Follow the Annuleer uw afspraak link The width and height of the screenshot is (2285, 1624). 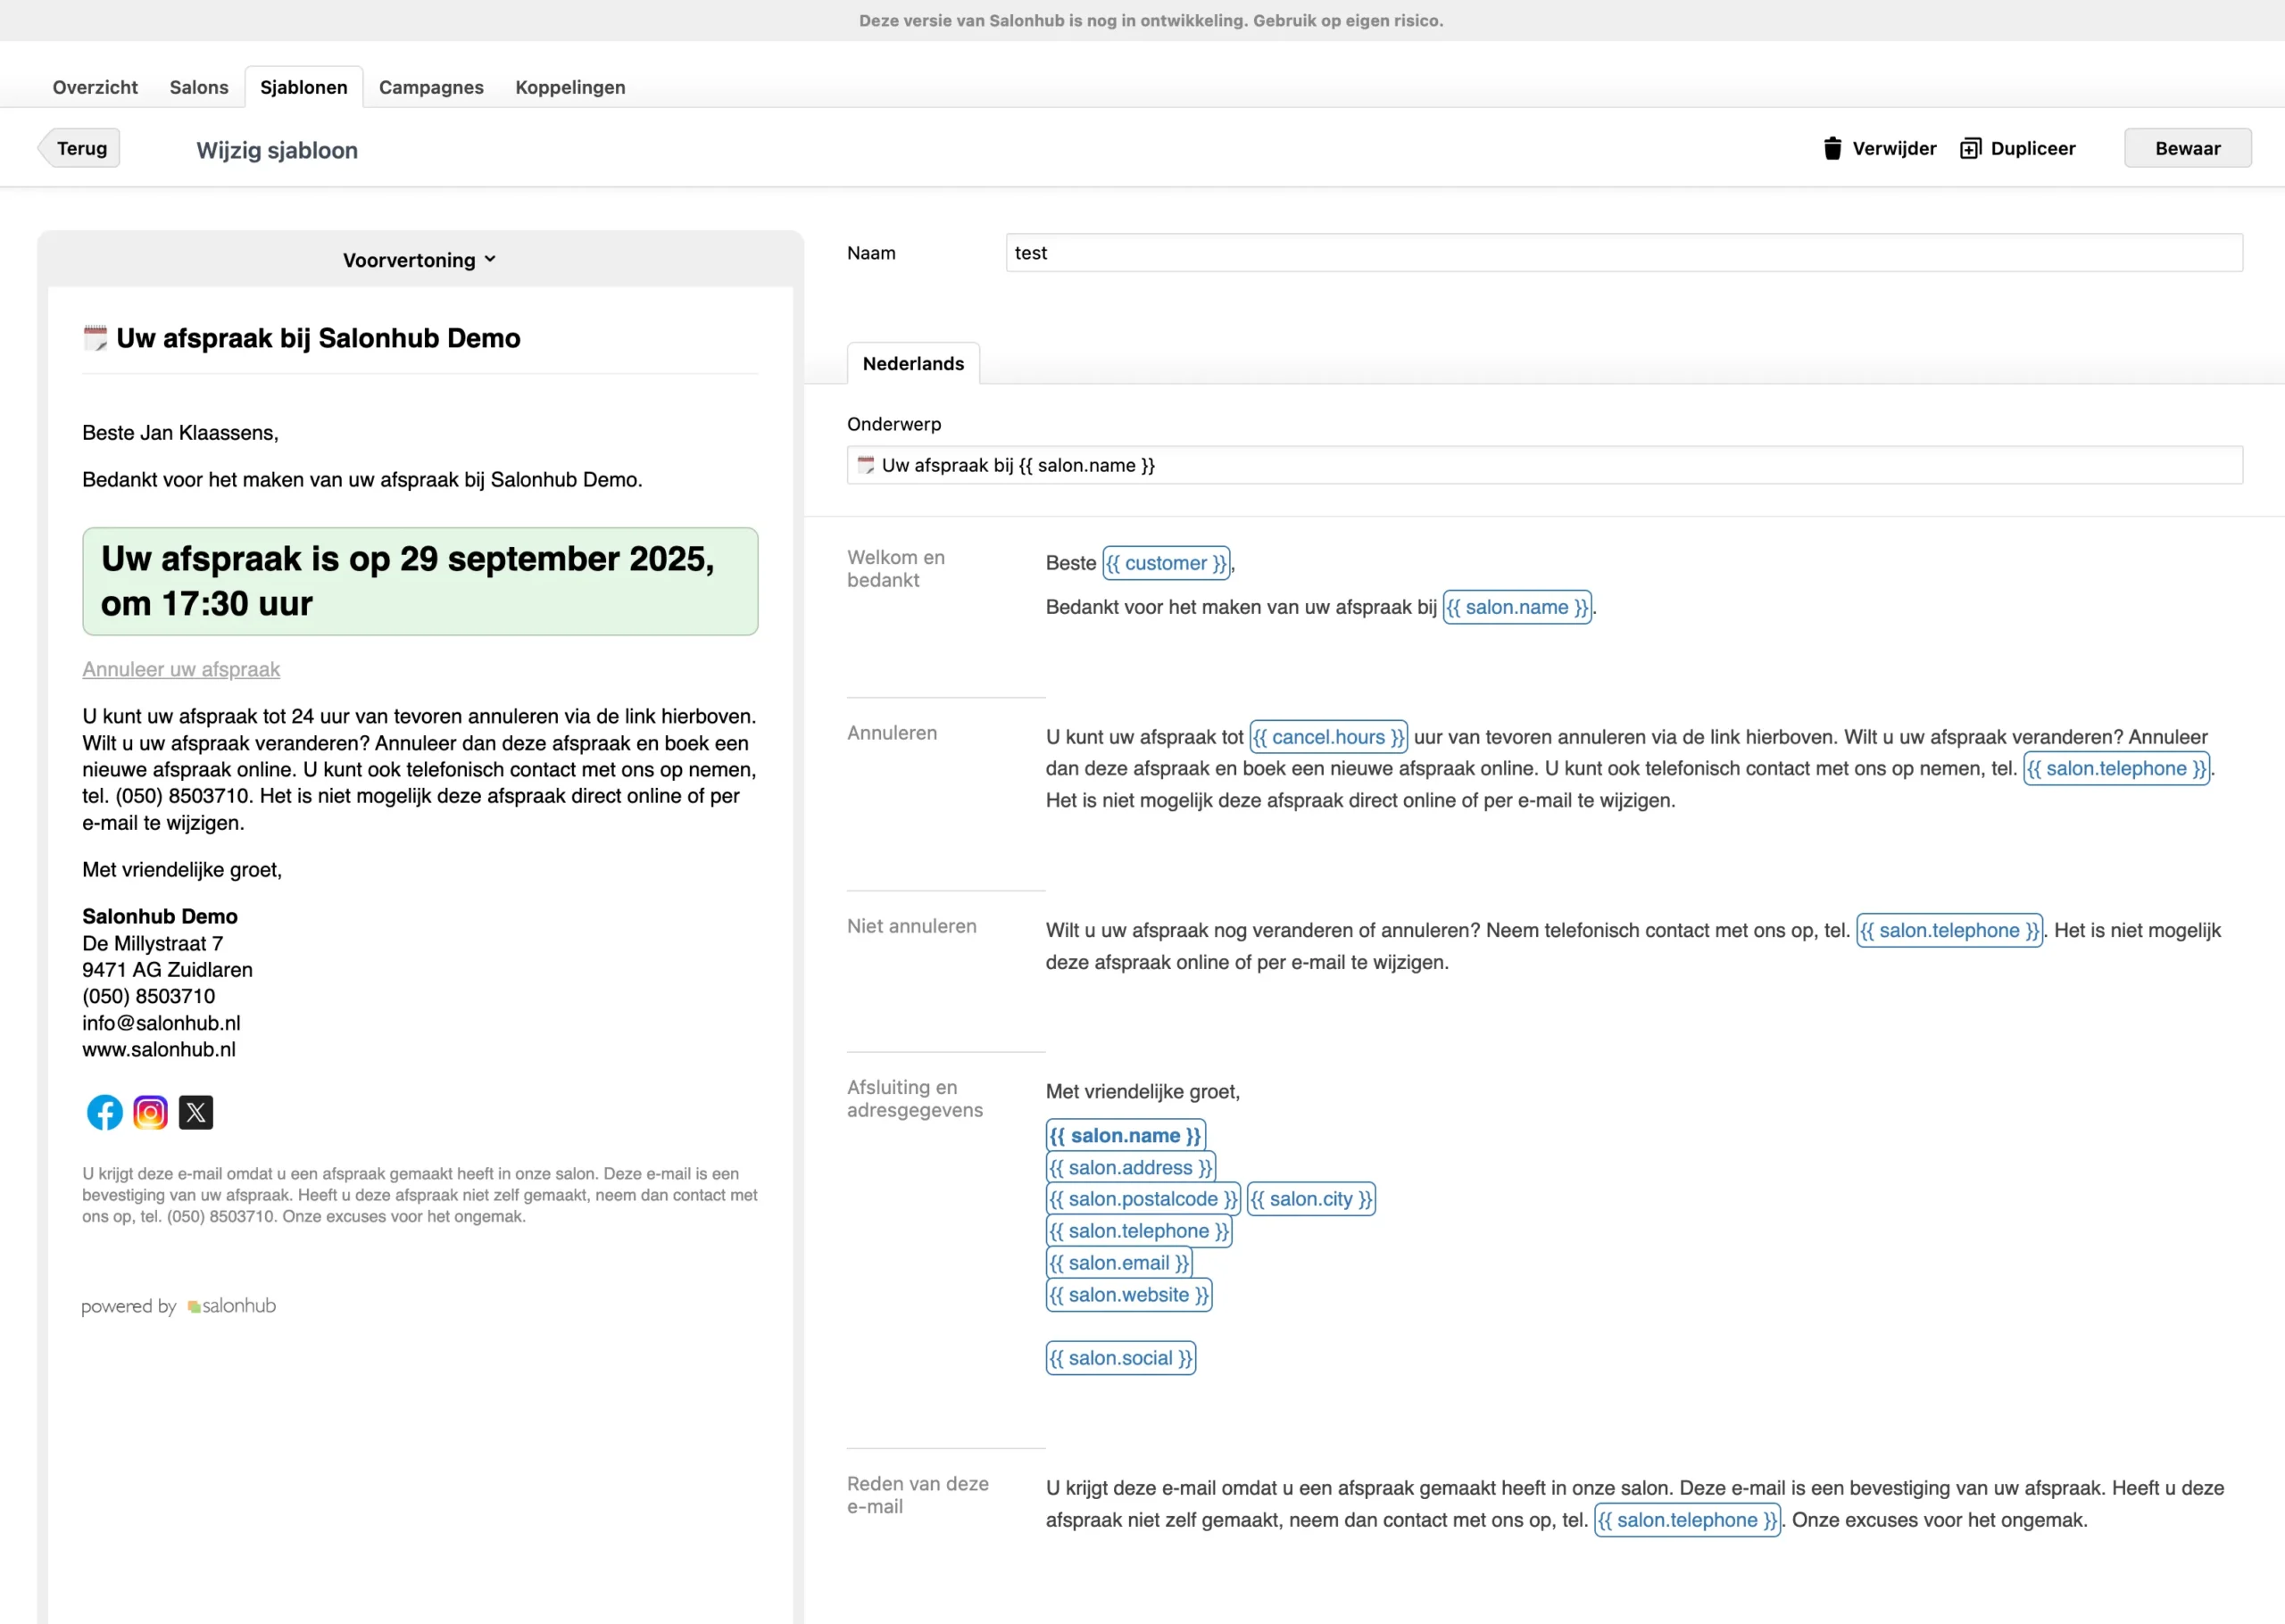181,669
